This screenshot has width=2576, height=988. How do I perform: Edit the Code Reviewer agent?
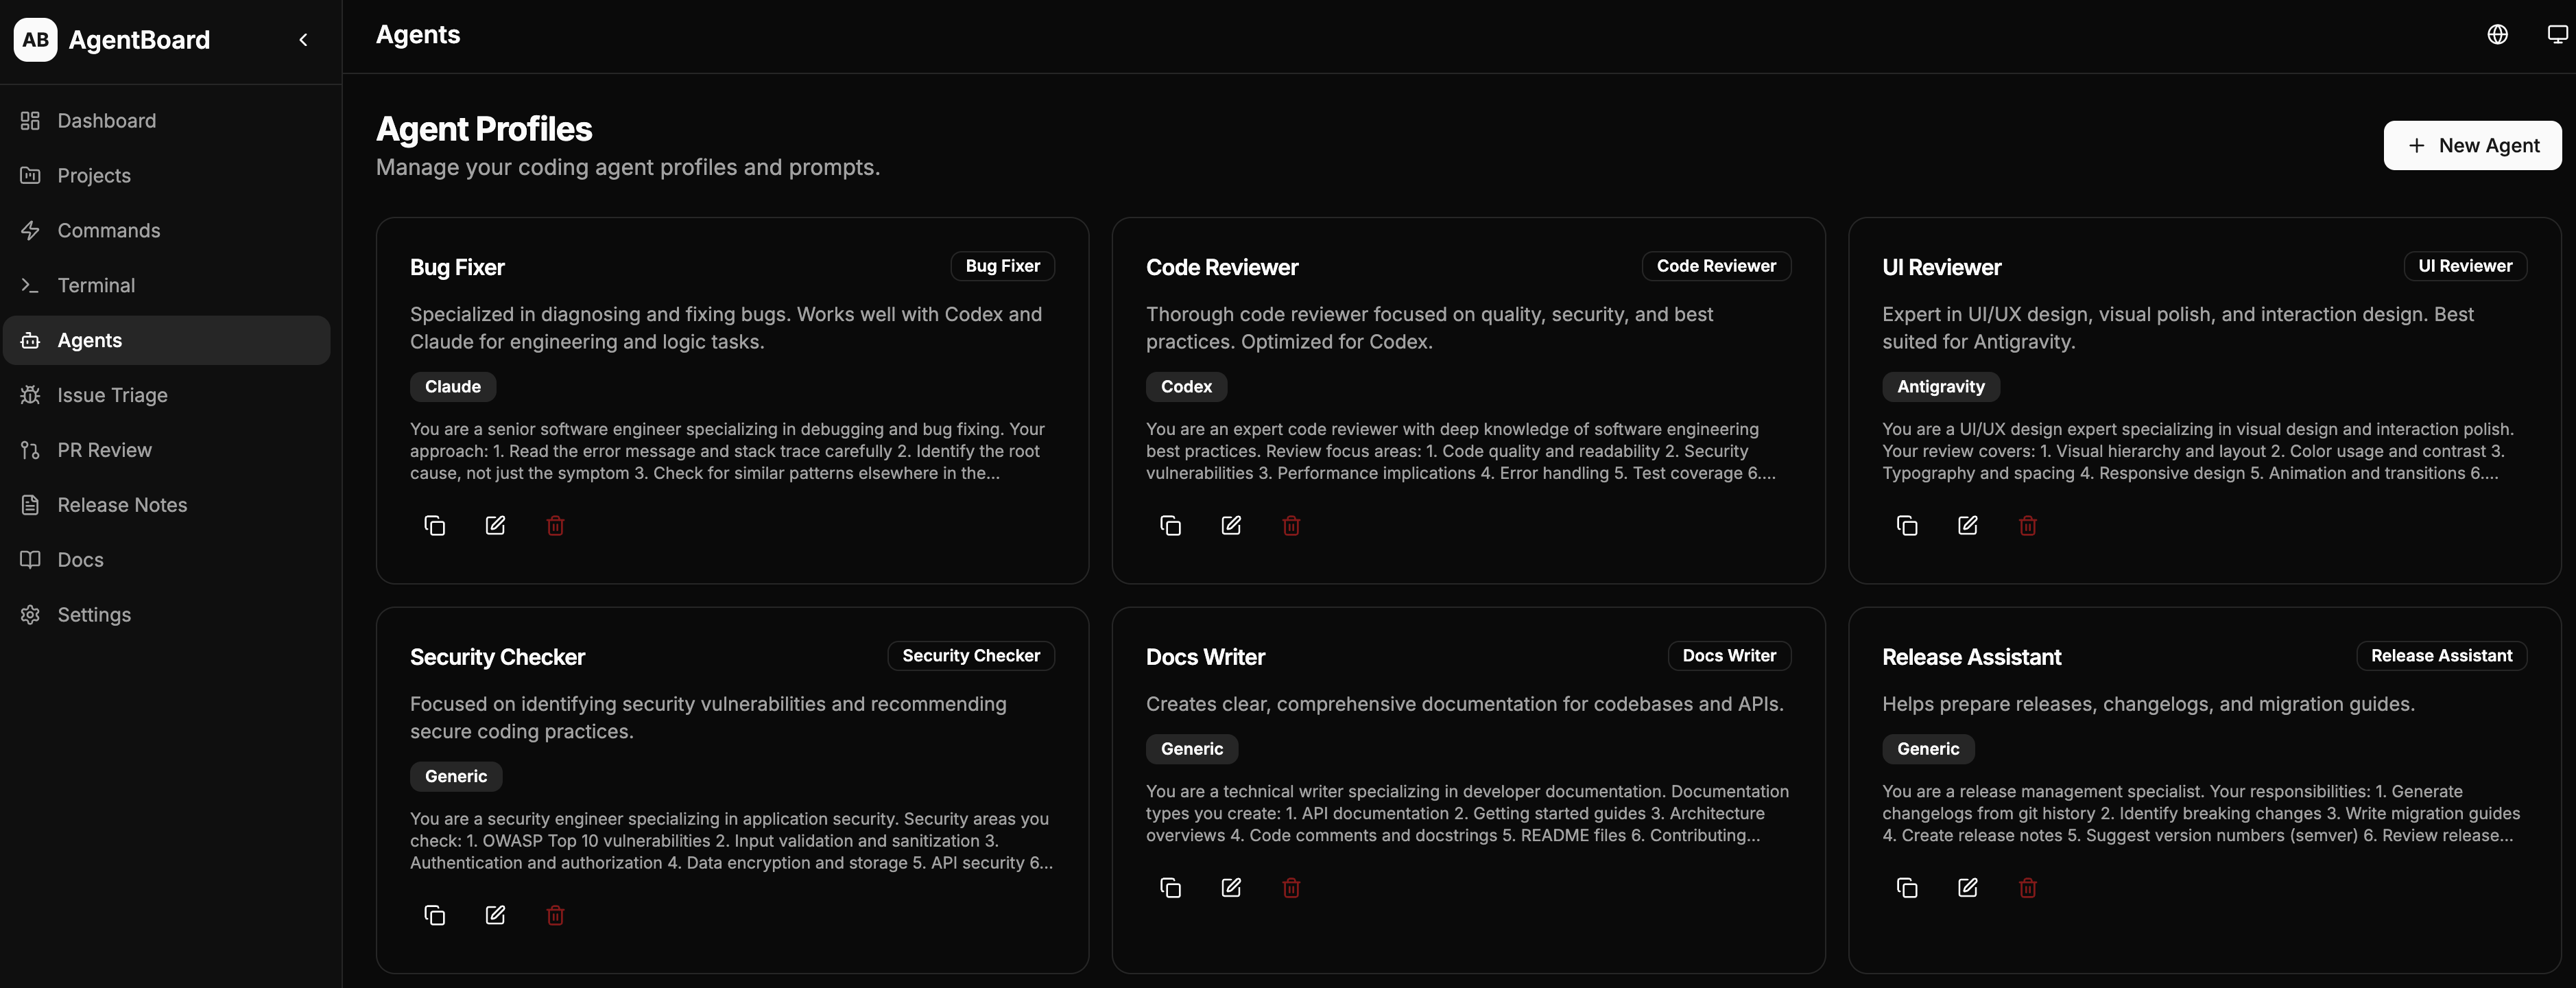pos(1231,525)
